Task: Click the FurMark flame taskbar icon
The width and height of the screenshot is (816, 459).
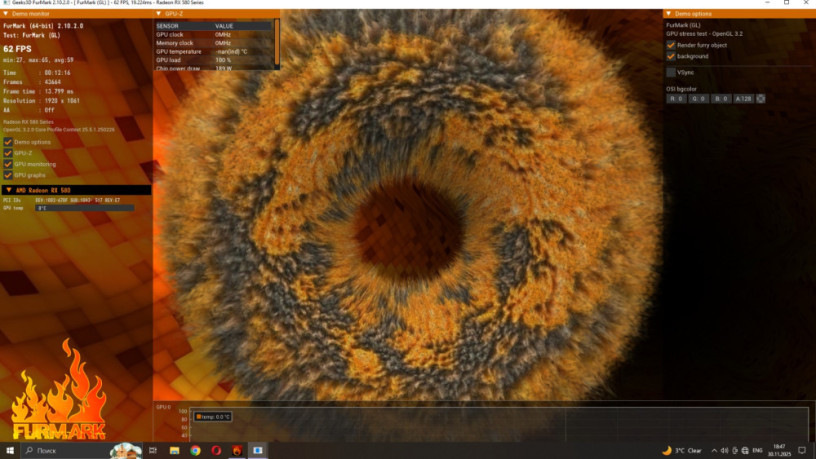Action: point(237,450)
